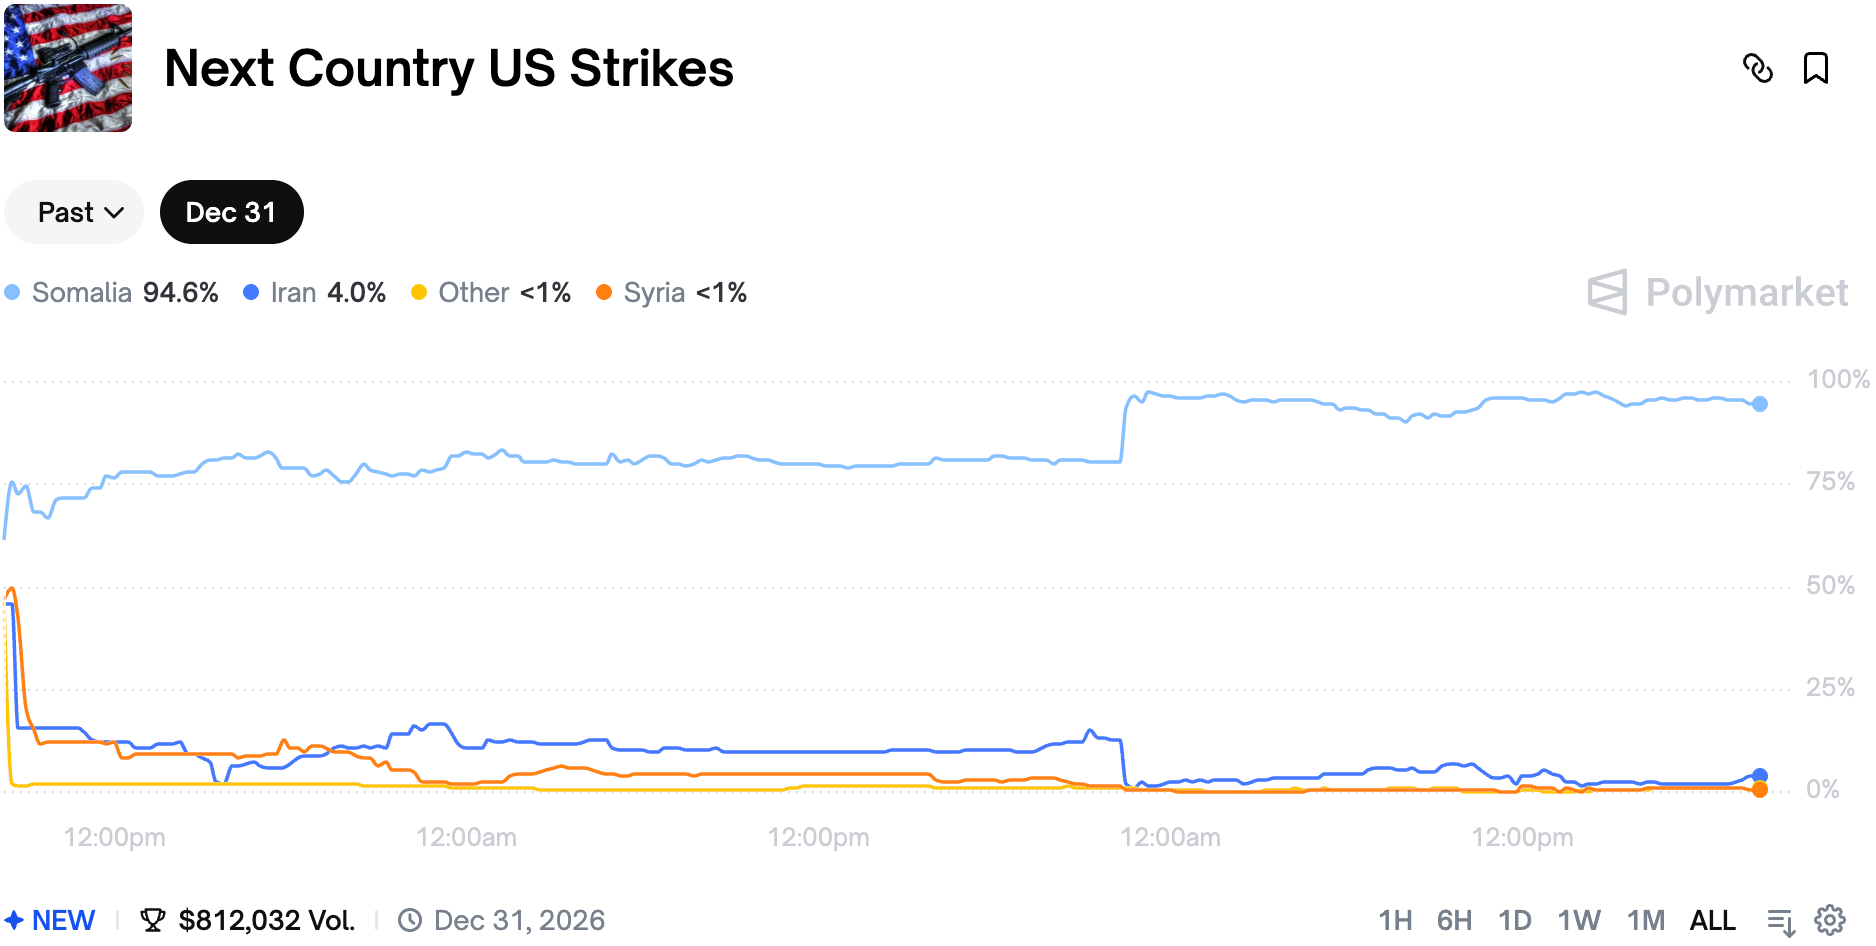Viewport: 1876px width, 946px height.
Task: Select the Dec 31 date tab
Action: pos(231,212)
